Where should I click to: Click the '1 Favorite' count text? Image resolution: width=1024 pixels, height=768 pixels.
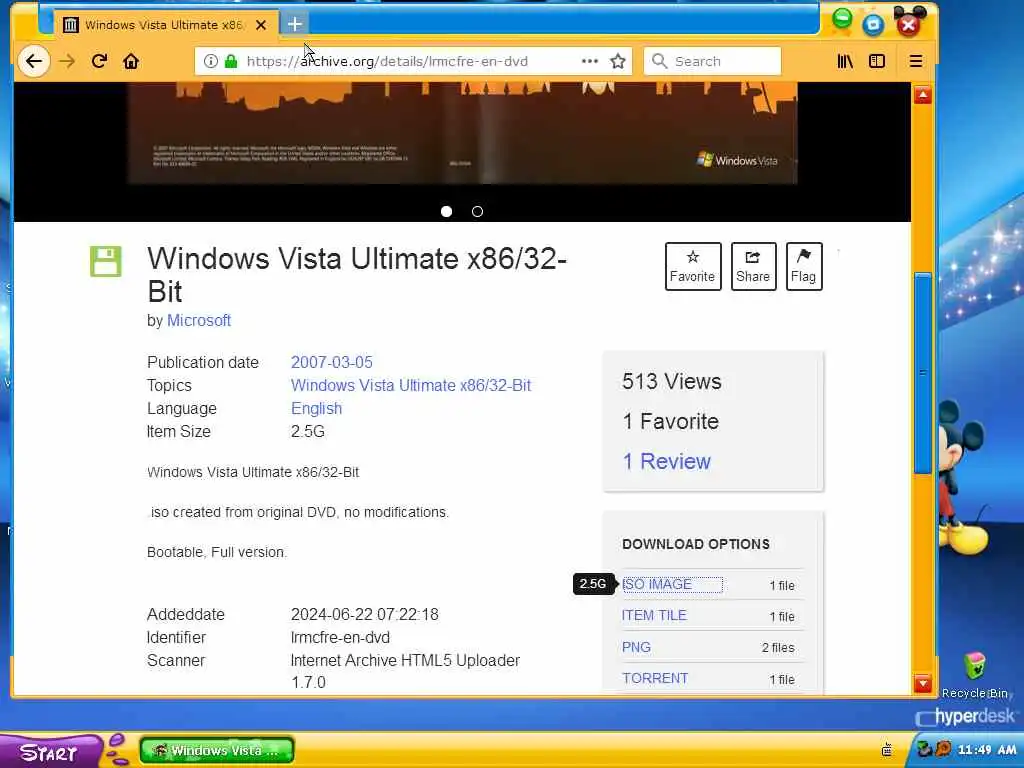click(671, 422)
